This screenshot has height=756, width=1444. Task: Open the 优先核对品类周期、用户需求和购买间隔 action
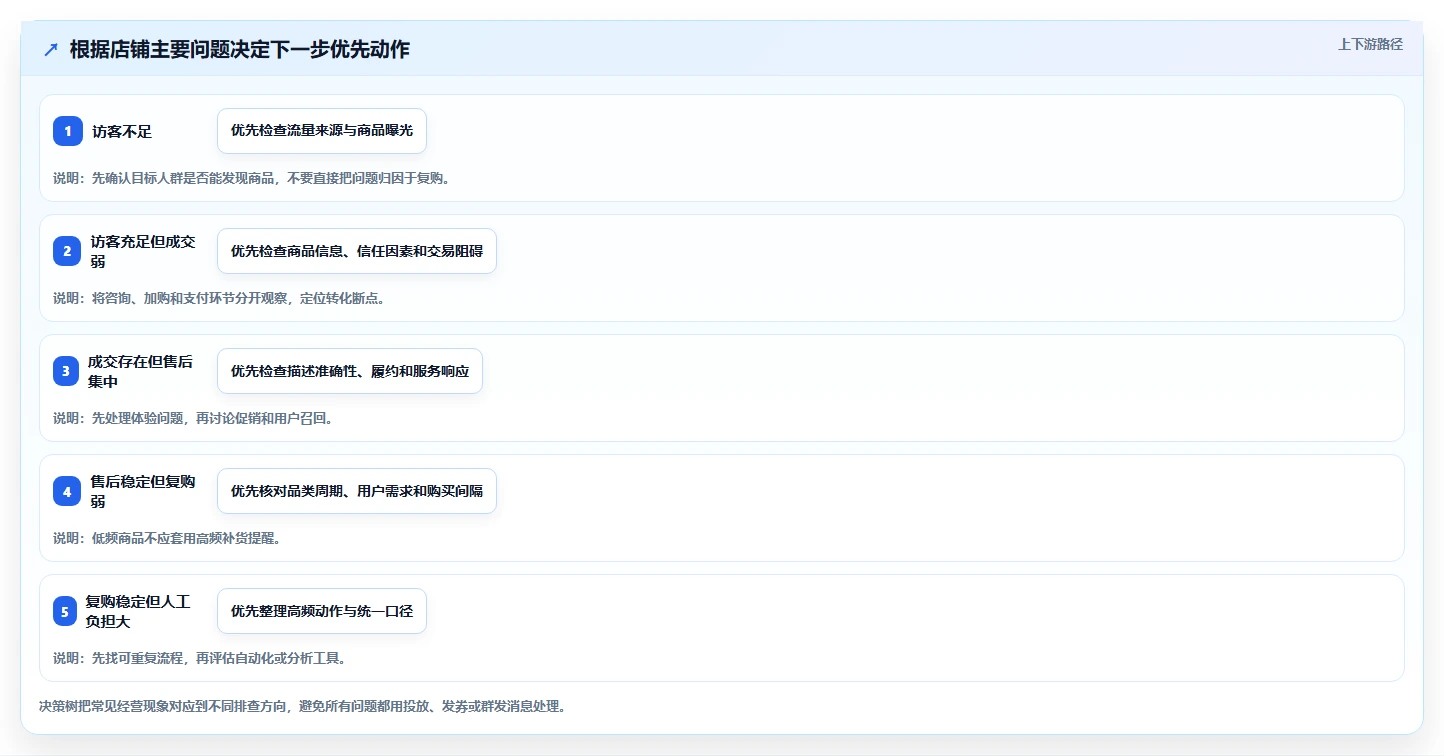pos(357,491)
